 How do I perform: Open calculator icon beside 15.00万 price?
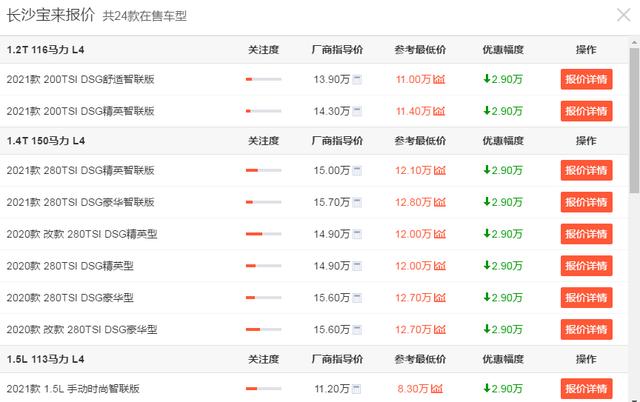coord(357,171)
